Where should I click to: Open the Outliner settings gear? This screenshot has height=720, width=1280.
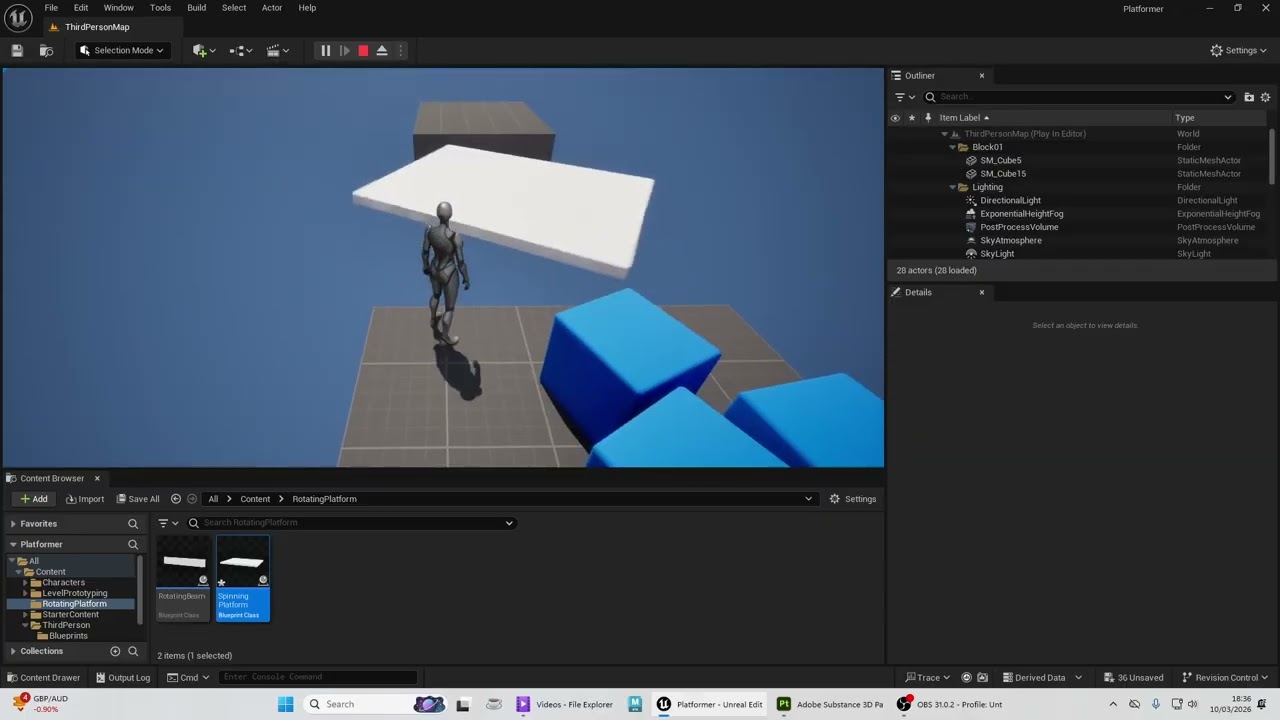click(1265, 97)
